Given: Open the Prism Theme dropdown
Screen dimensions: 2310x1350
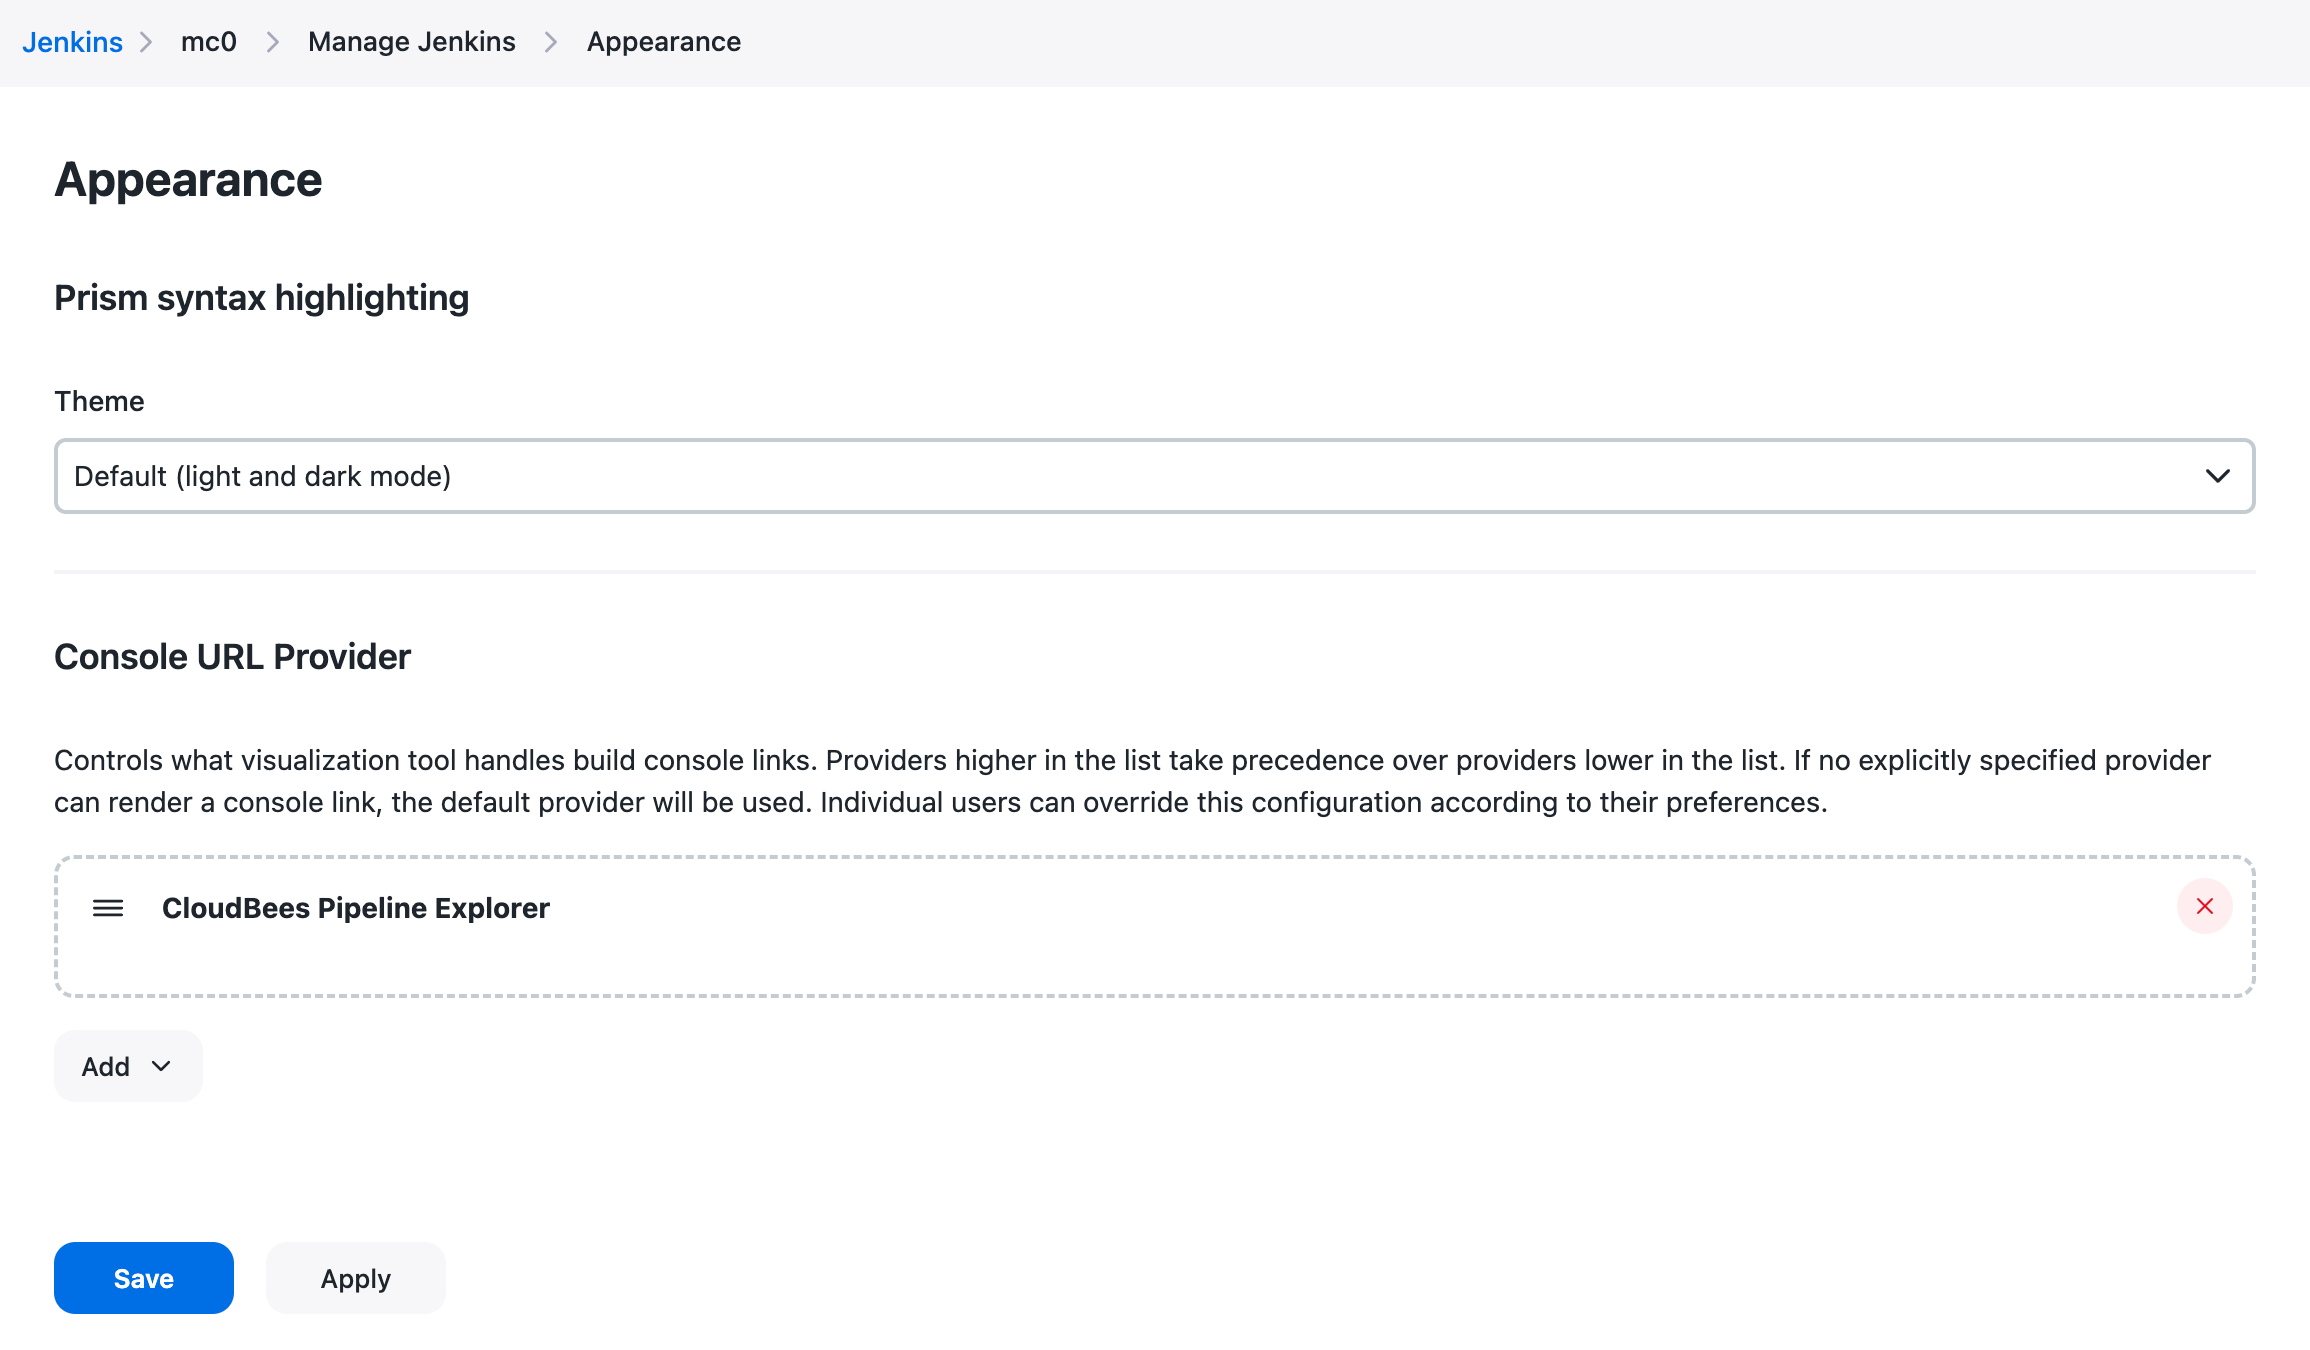Looking at the screenshot, I should (x=1154, y=476).
